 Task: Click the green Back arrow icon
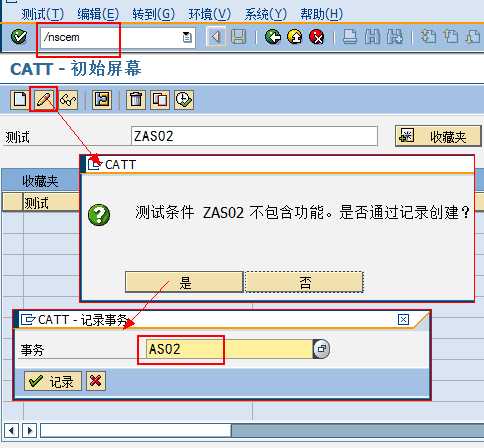click(x=273, y=37)
